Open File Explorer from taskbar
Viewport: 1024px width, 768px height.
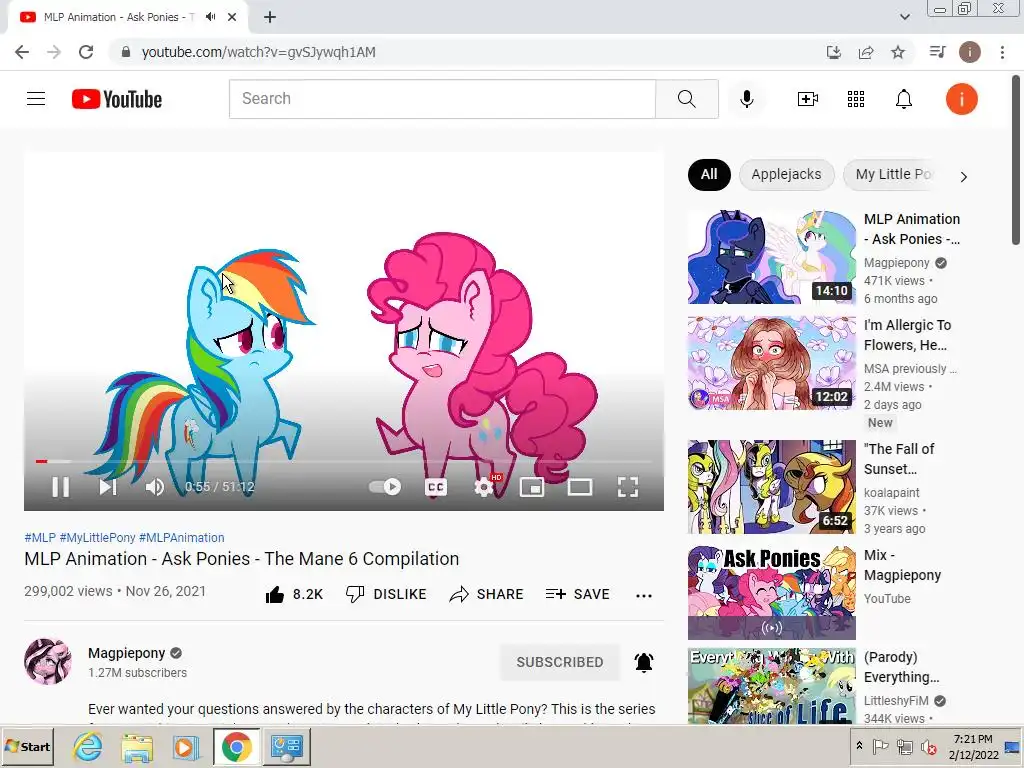point(137,746)
